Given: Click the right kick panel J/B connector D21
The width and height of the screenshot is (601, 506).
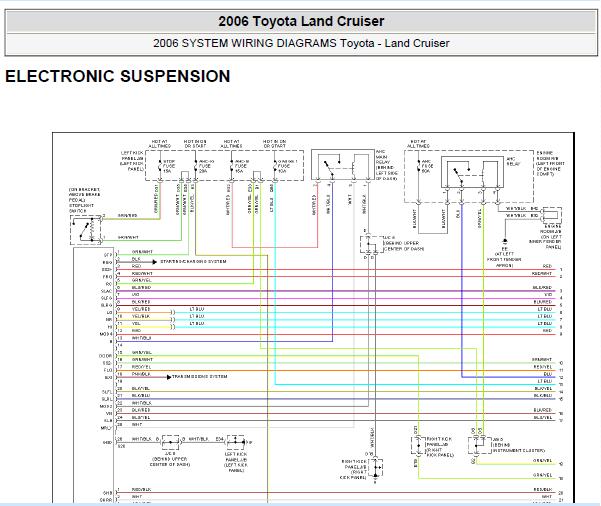Looking at the screenshot, I should 418,445.
